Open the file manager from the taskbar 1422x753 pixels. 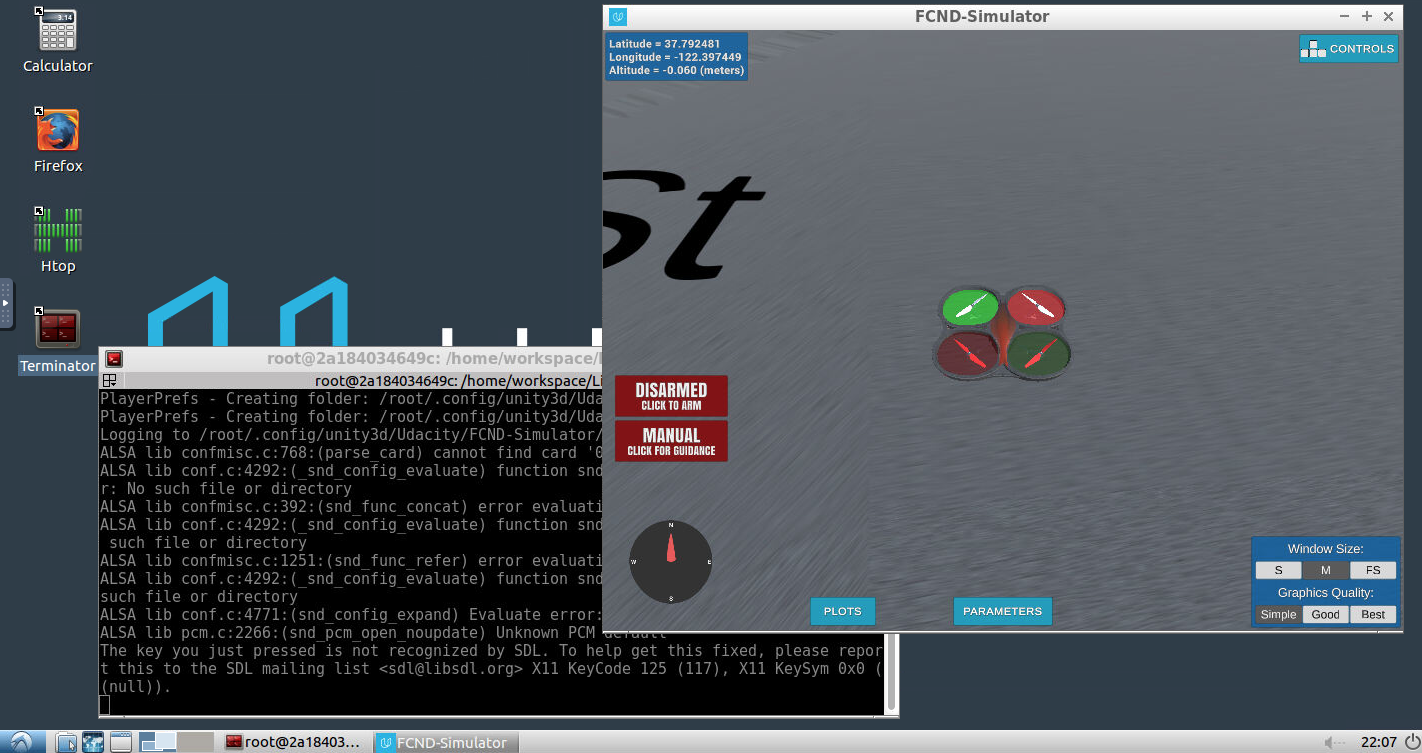click(x=66, y=742)
